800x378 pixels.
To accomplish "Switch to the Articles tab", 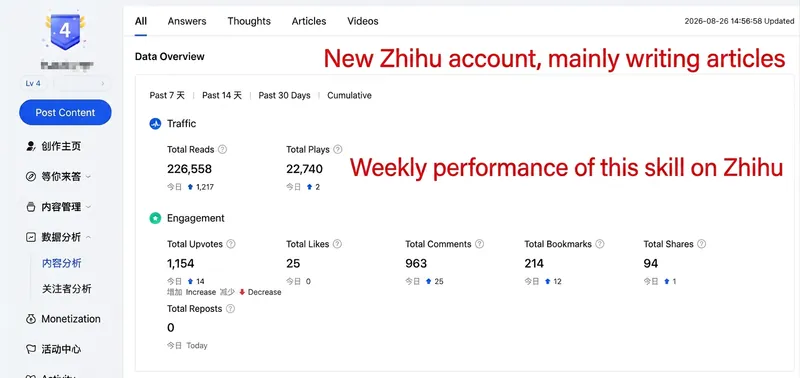I will tap(309, 21).
